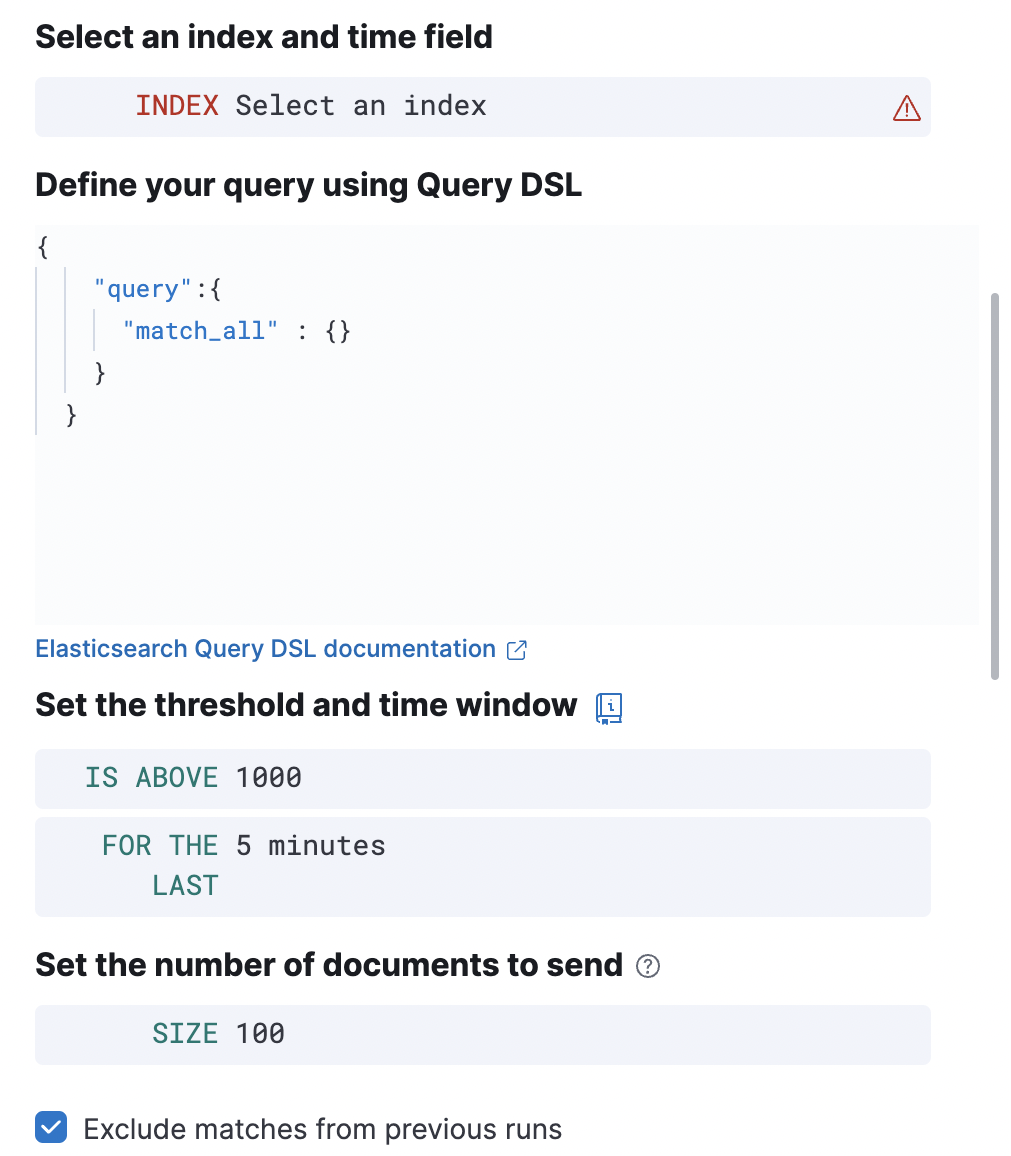
Task: Click the red warning icon in index field
Action: pyautogui.click(x=905, y=108)
